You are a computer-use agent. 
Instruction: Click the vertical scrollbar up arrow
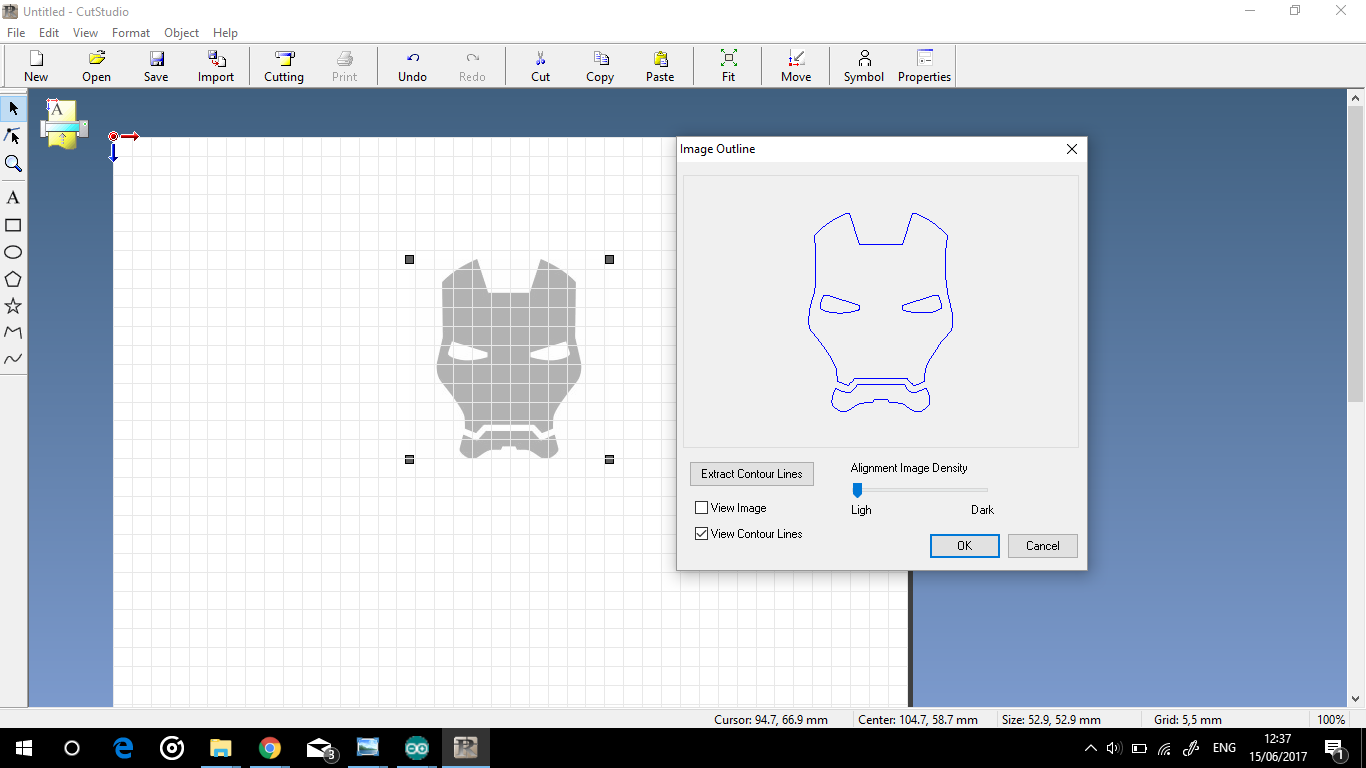pyautogui.click(x=1357, y=97)
